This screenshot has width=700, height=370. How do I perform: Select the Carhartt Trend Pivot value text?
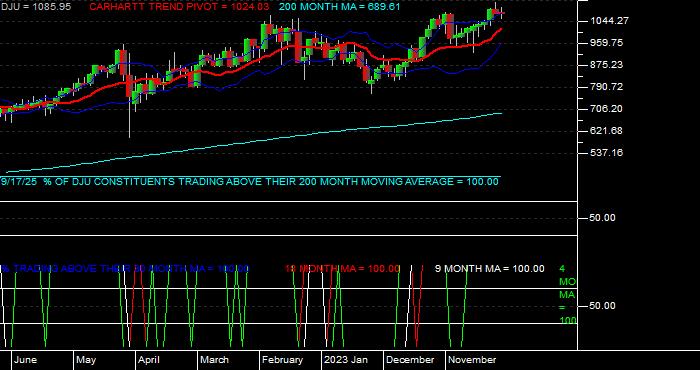coord(179,7)
